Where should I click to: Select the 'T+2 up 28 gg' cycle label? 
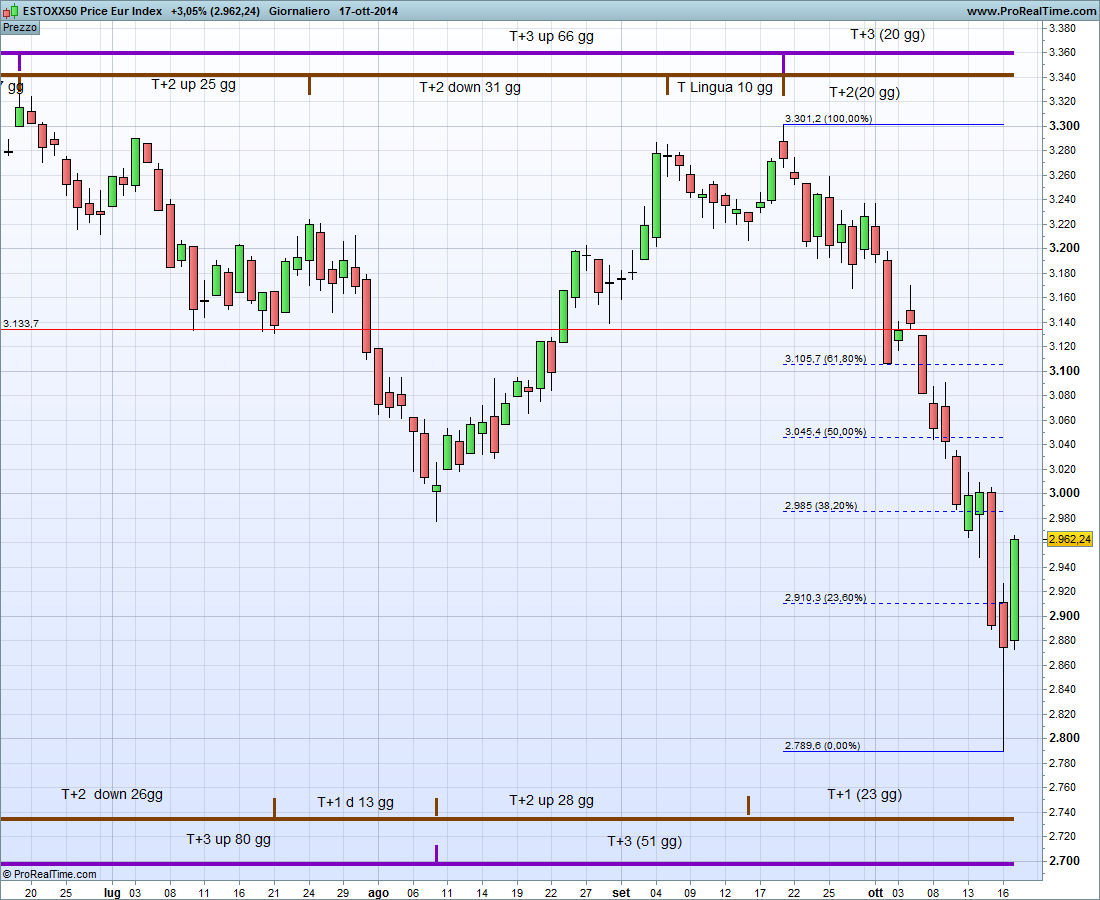click(x=551, y=800)
